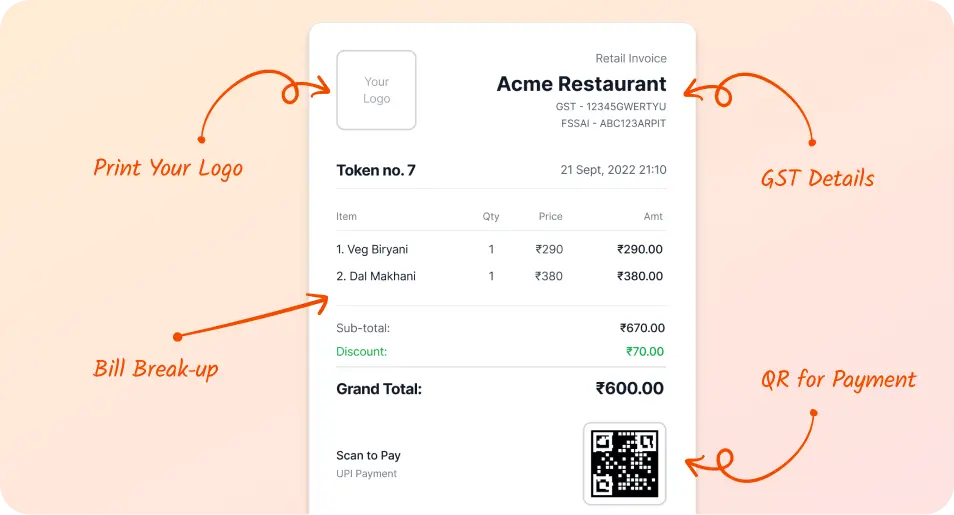Select the GST number line
The width and height of the screenshot is (954, 515).
pos(610,106)
